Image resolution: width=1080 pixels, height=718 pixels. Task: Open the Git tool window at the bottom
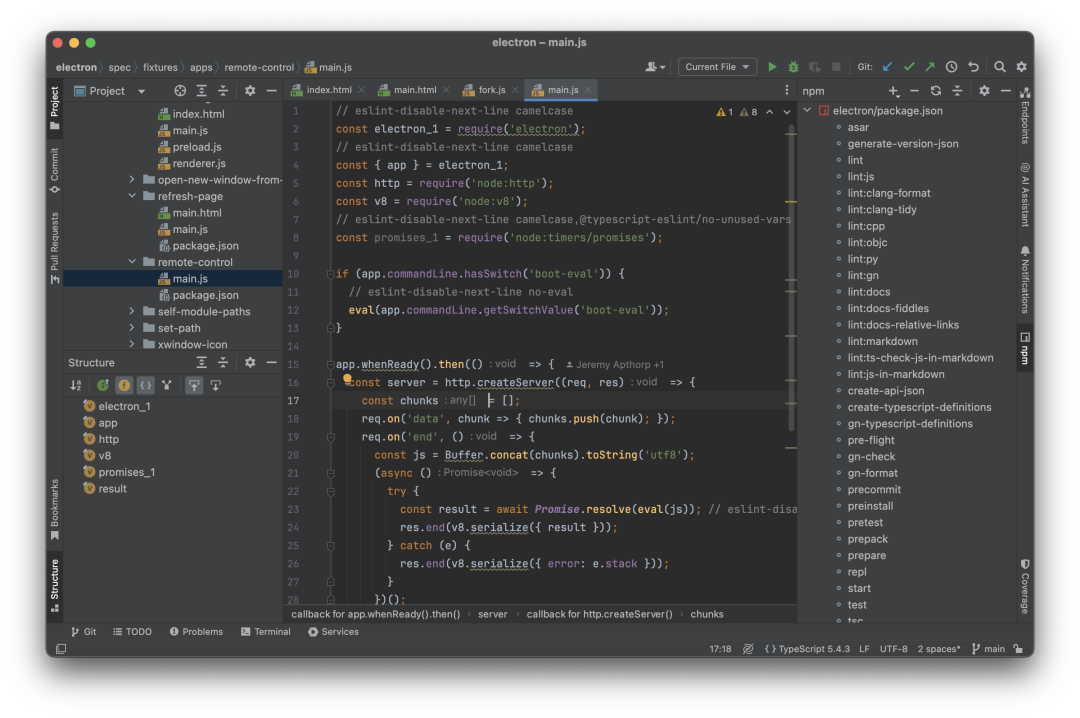(x=83, y=632)
